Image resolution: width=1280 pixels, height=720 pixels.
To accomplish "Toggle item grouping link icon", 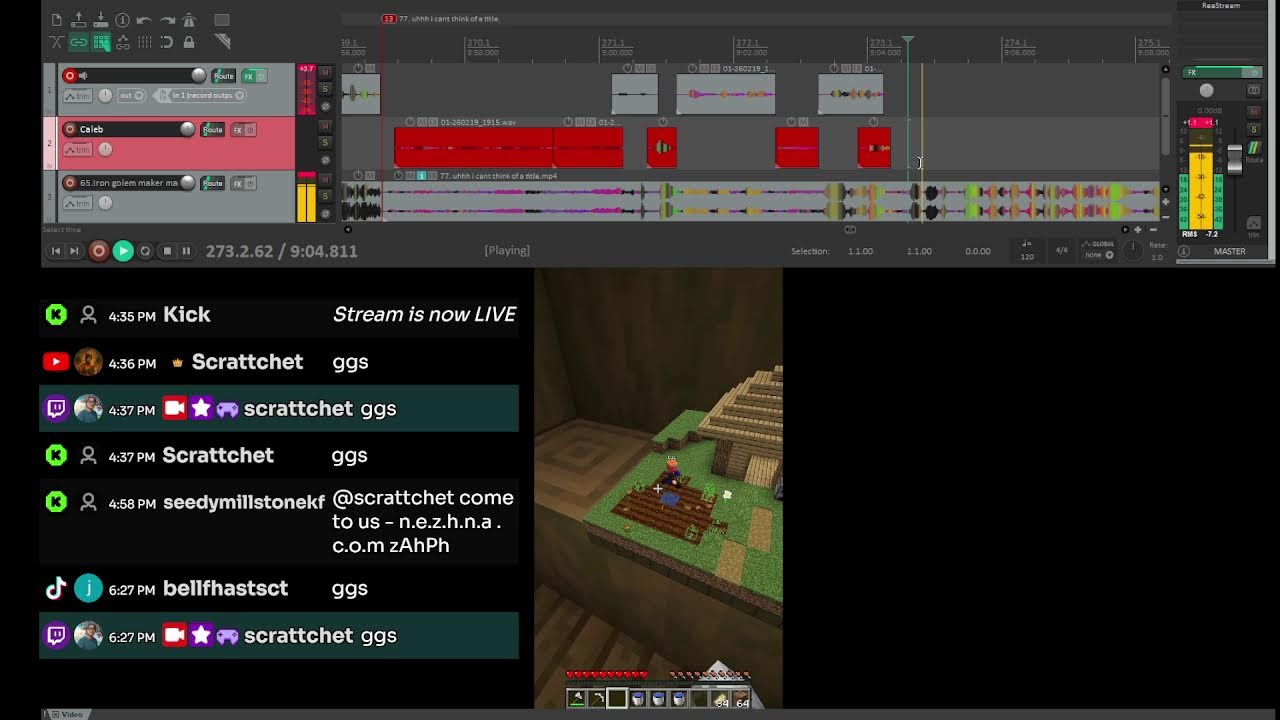I will click(78, 42).
